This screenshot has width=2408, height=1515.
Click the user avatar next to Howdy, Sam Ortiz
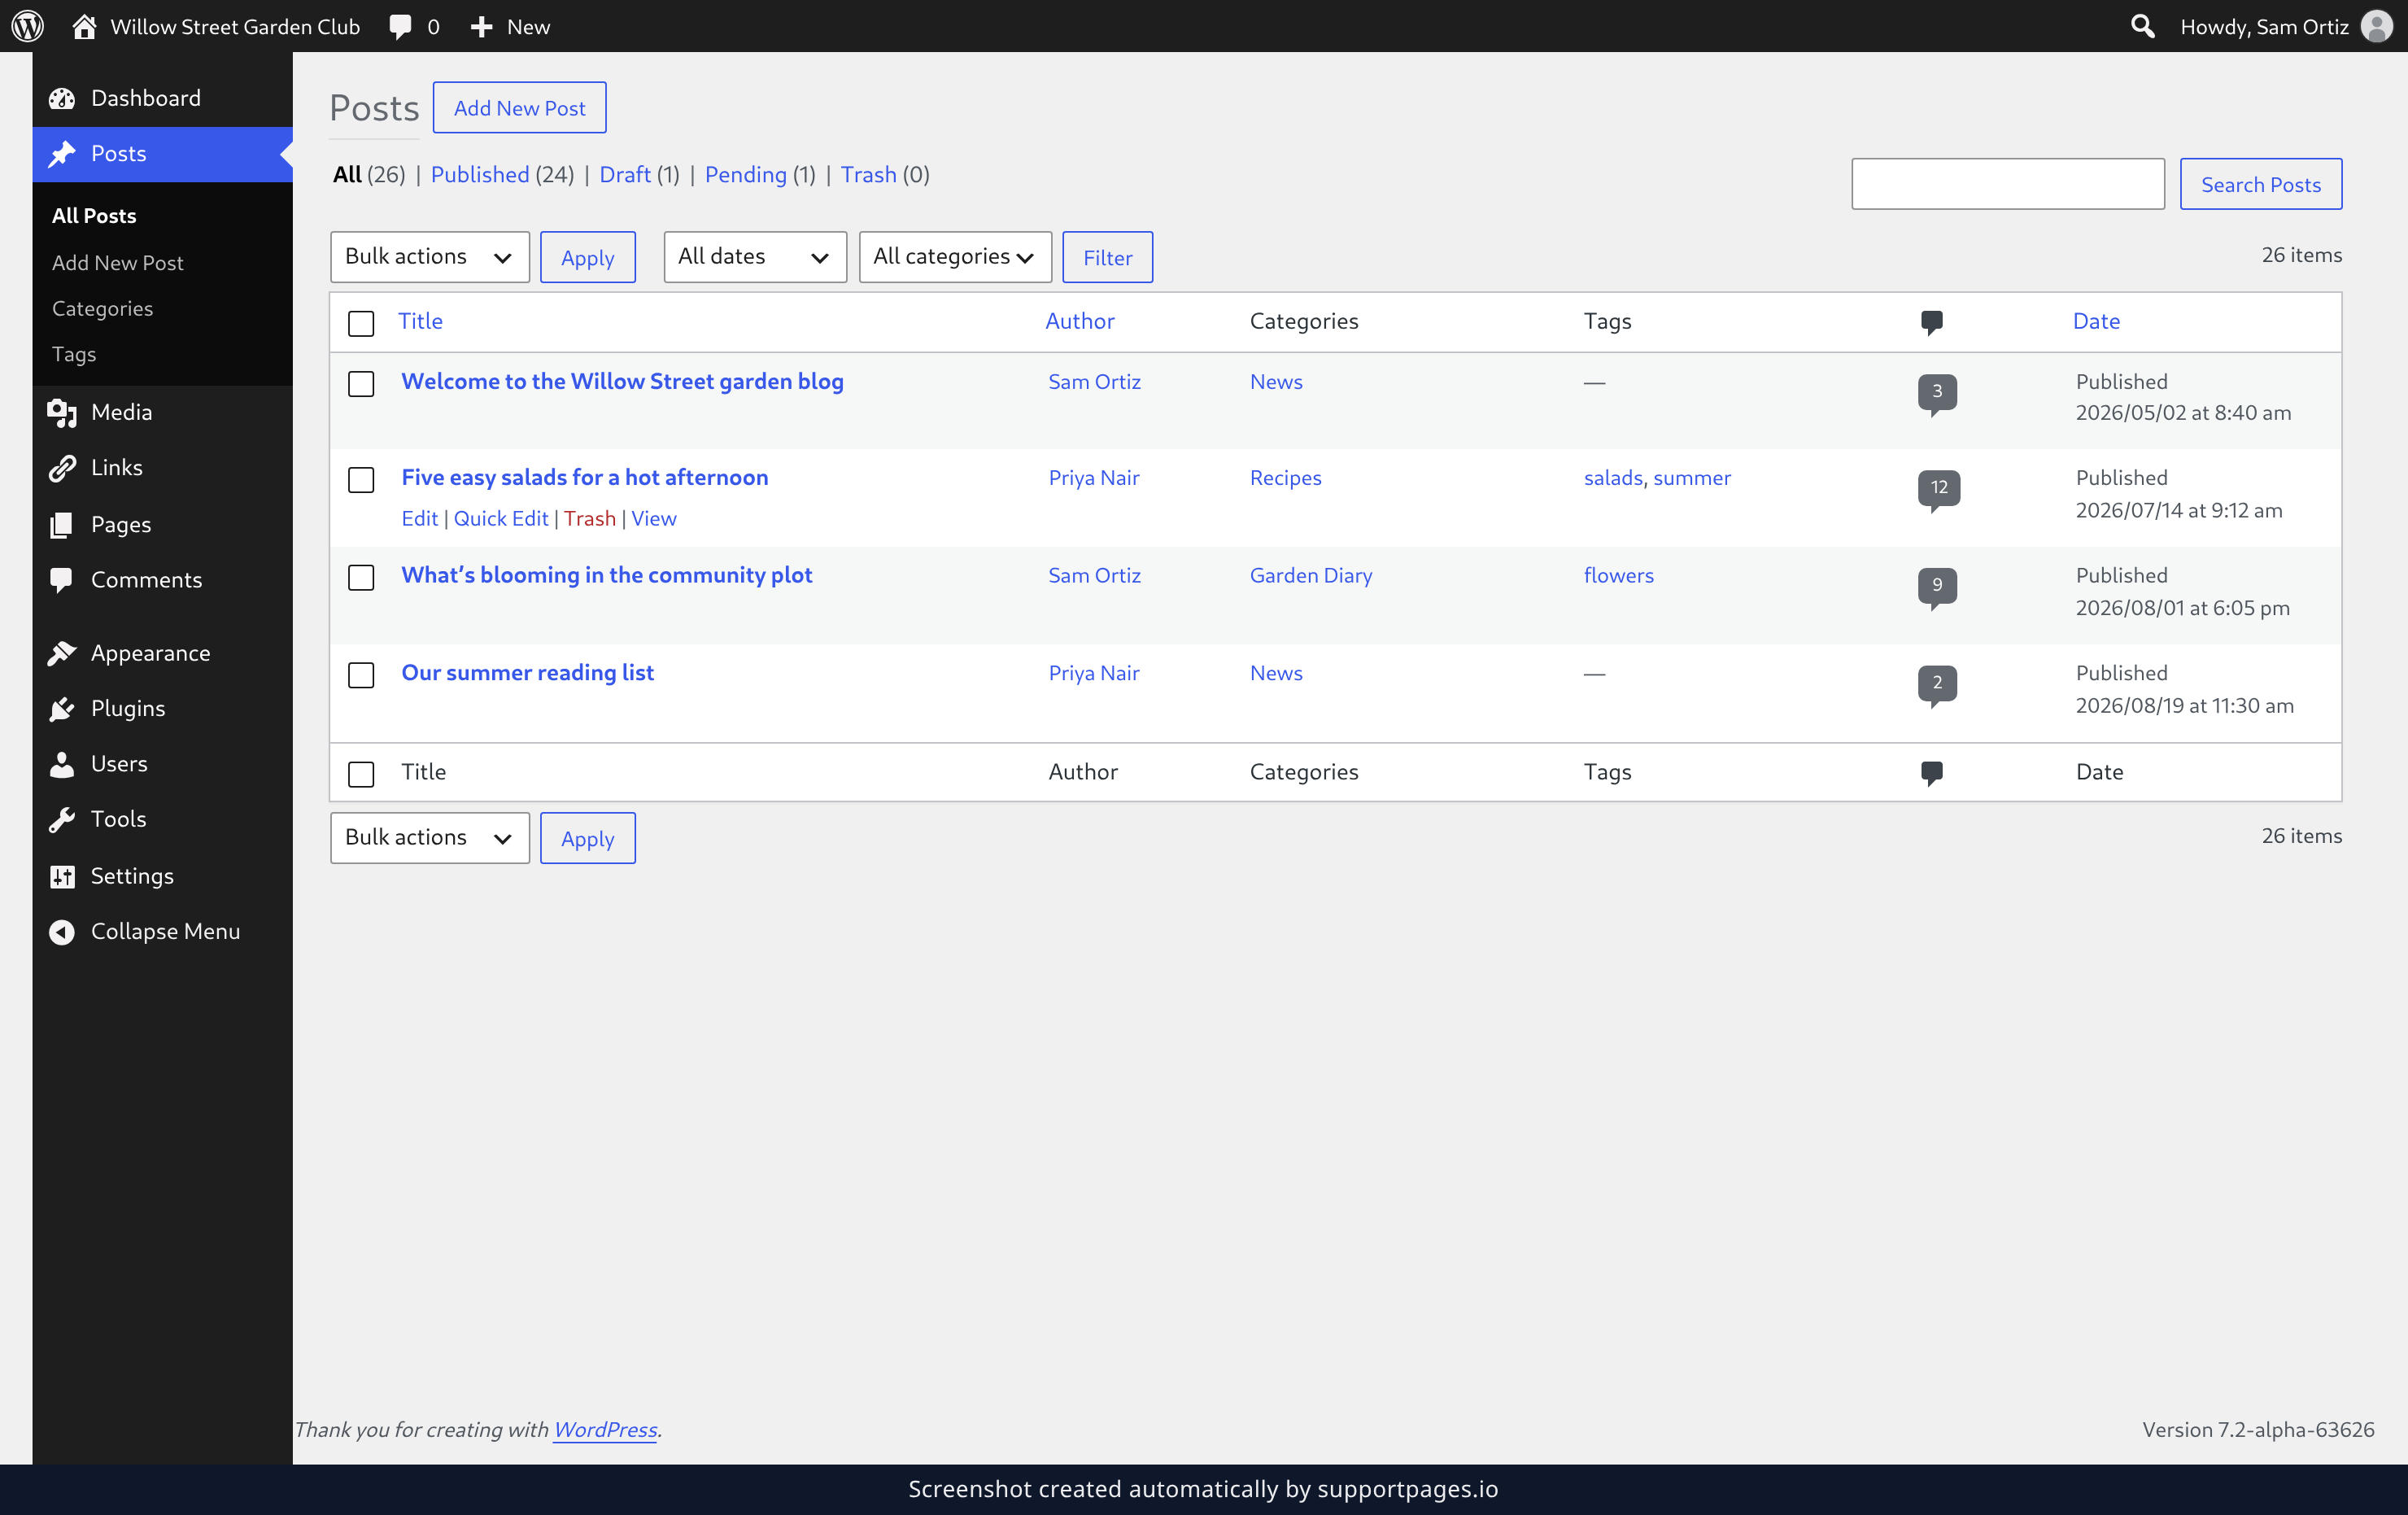coord(2377,26)
